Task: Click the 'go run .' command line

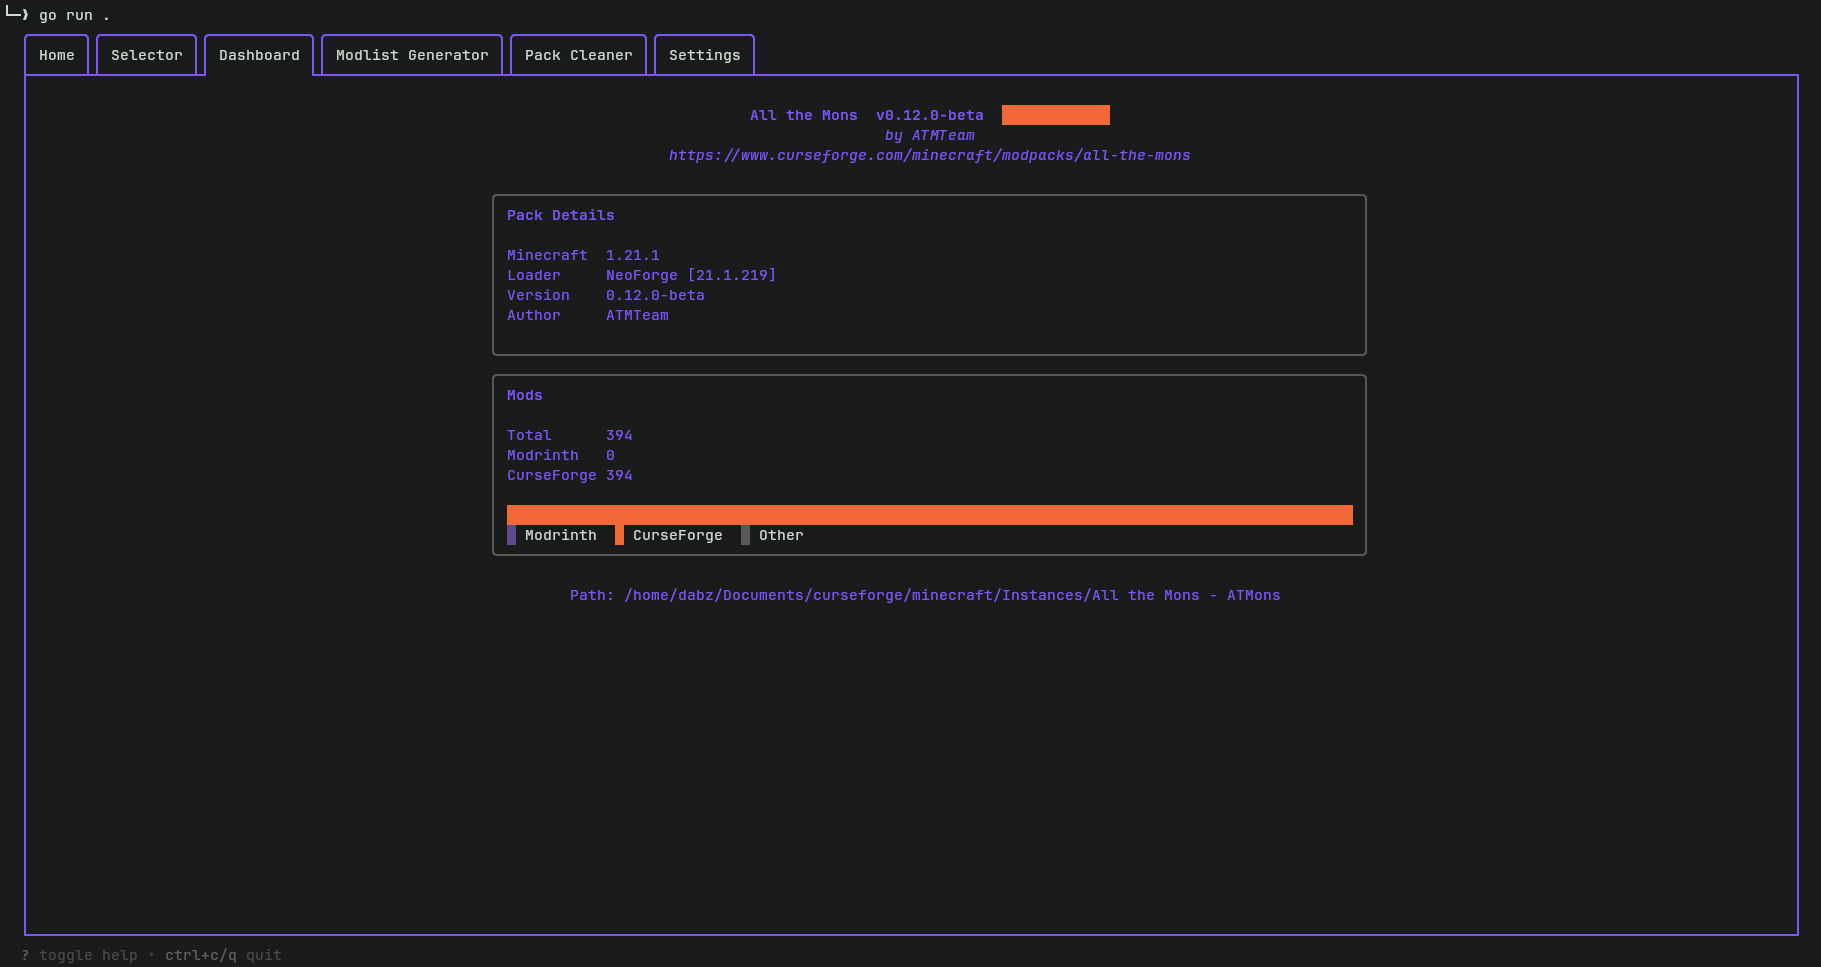Action: (x=74, y=15)
